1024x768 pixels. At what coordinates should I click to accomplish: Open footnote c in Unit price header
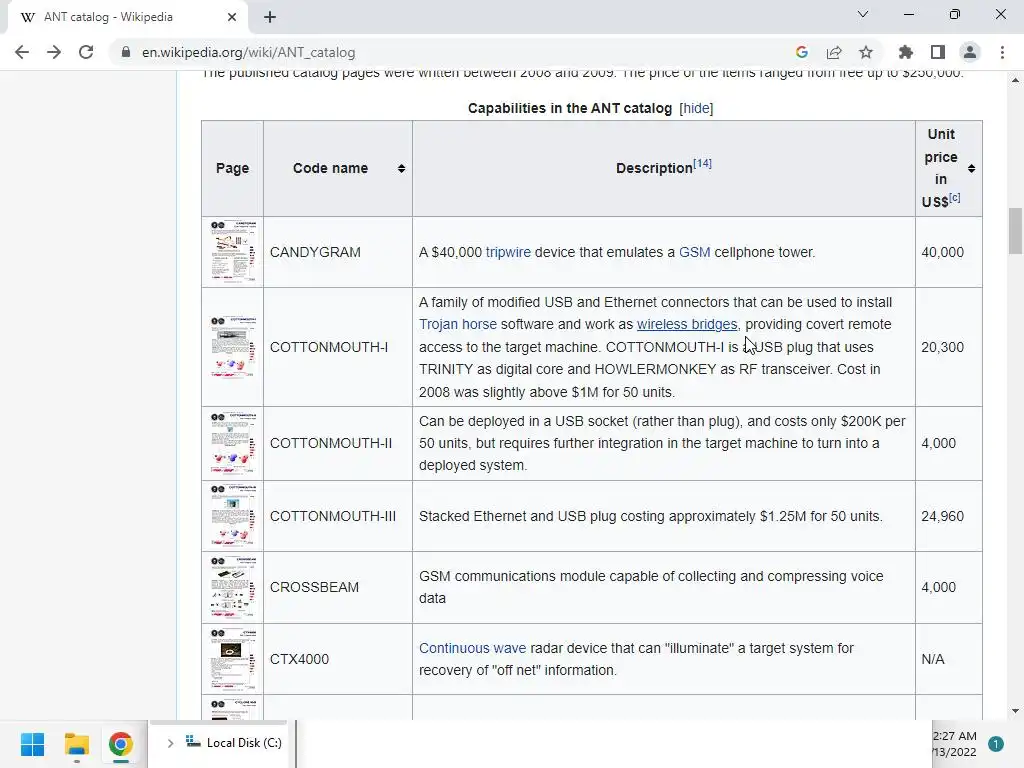(955, 197)
